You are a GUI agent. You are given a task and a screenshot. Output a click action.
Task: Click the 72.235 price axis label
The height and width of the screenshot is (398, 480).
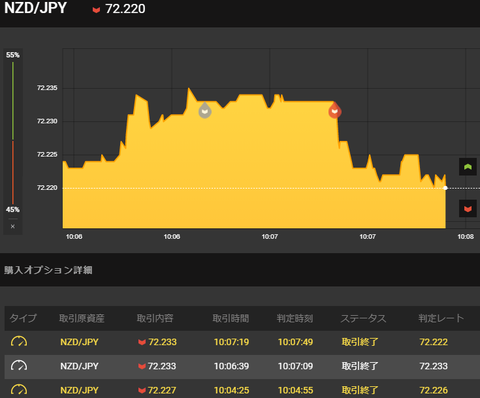47,88
